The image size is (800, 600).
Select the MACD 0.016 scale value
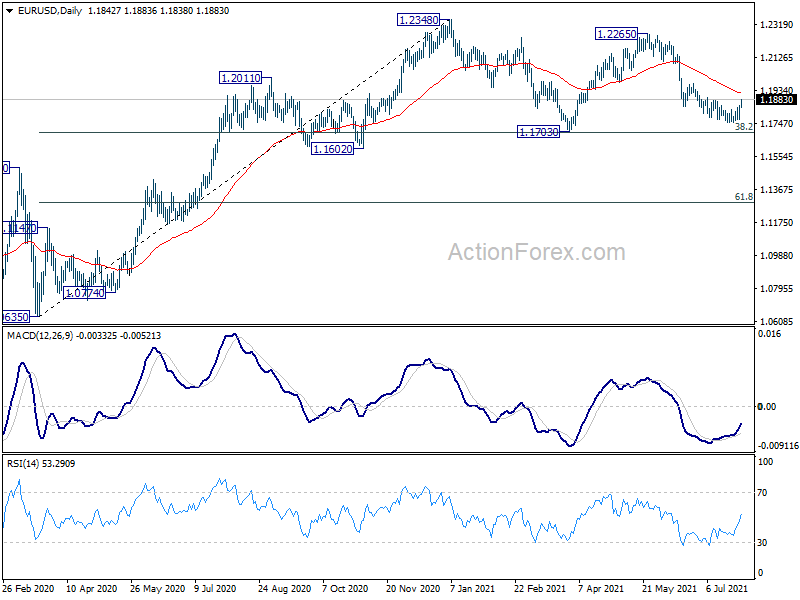769,334
